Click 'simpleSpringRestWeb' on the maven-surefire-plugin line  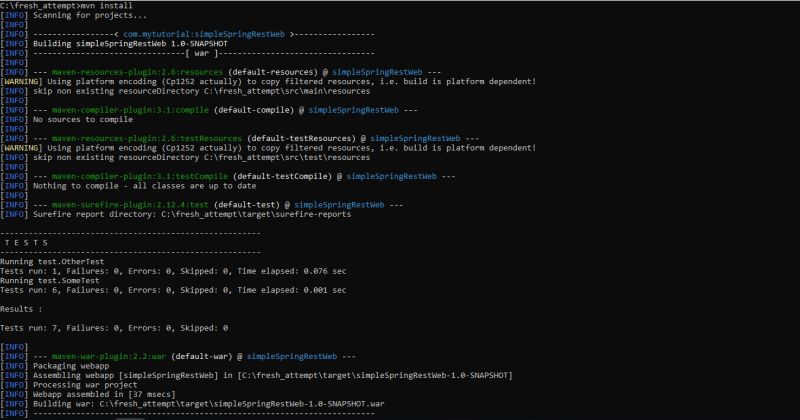(339, 205)
